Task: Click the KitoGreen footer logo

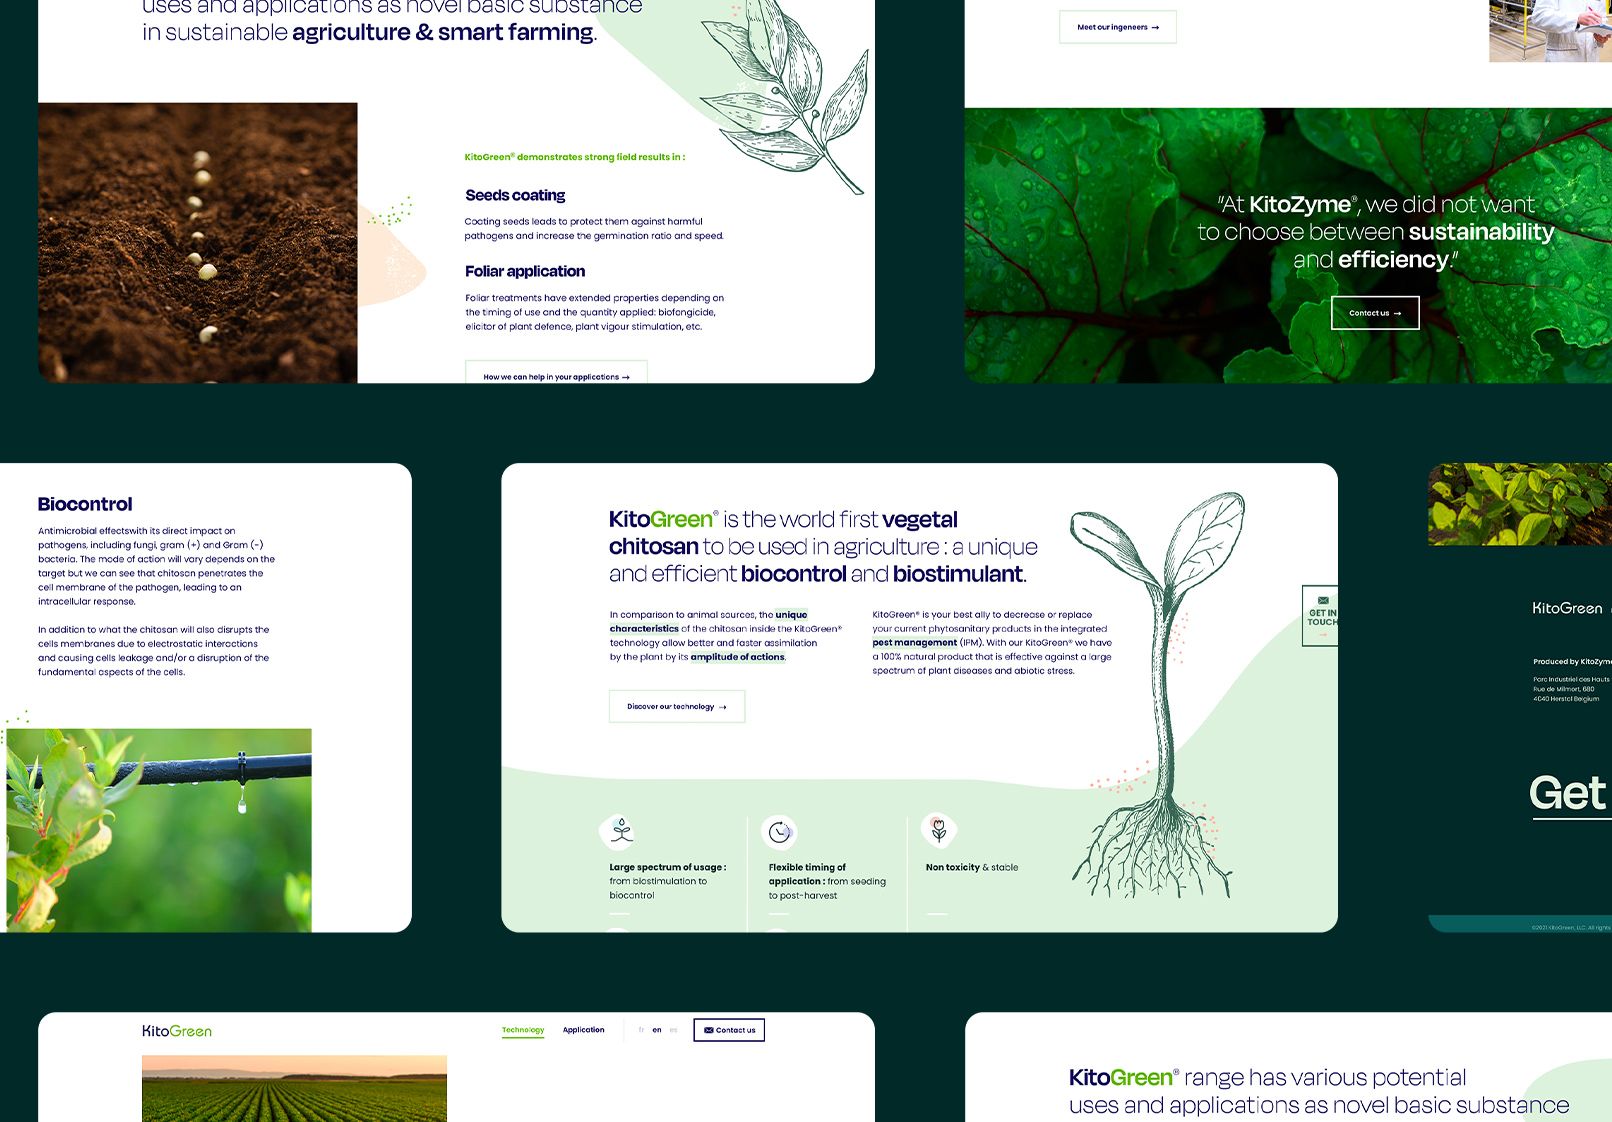Action: tap(1567, 608)
